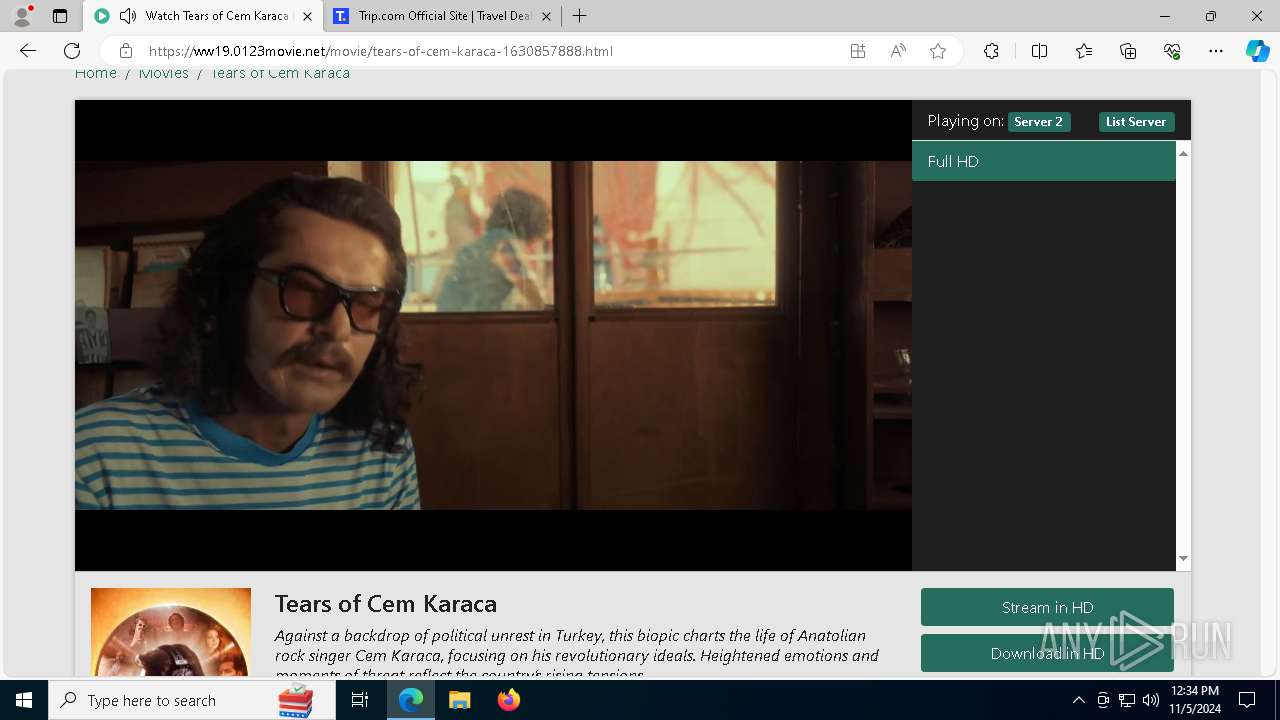Open a new browser tab
The image size is (1280, 720).
(x=580, y=16)
